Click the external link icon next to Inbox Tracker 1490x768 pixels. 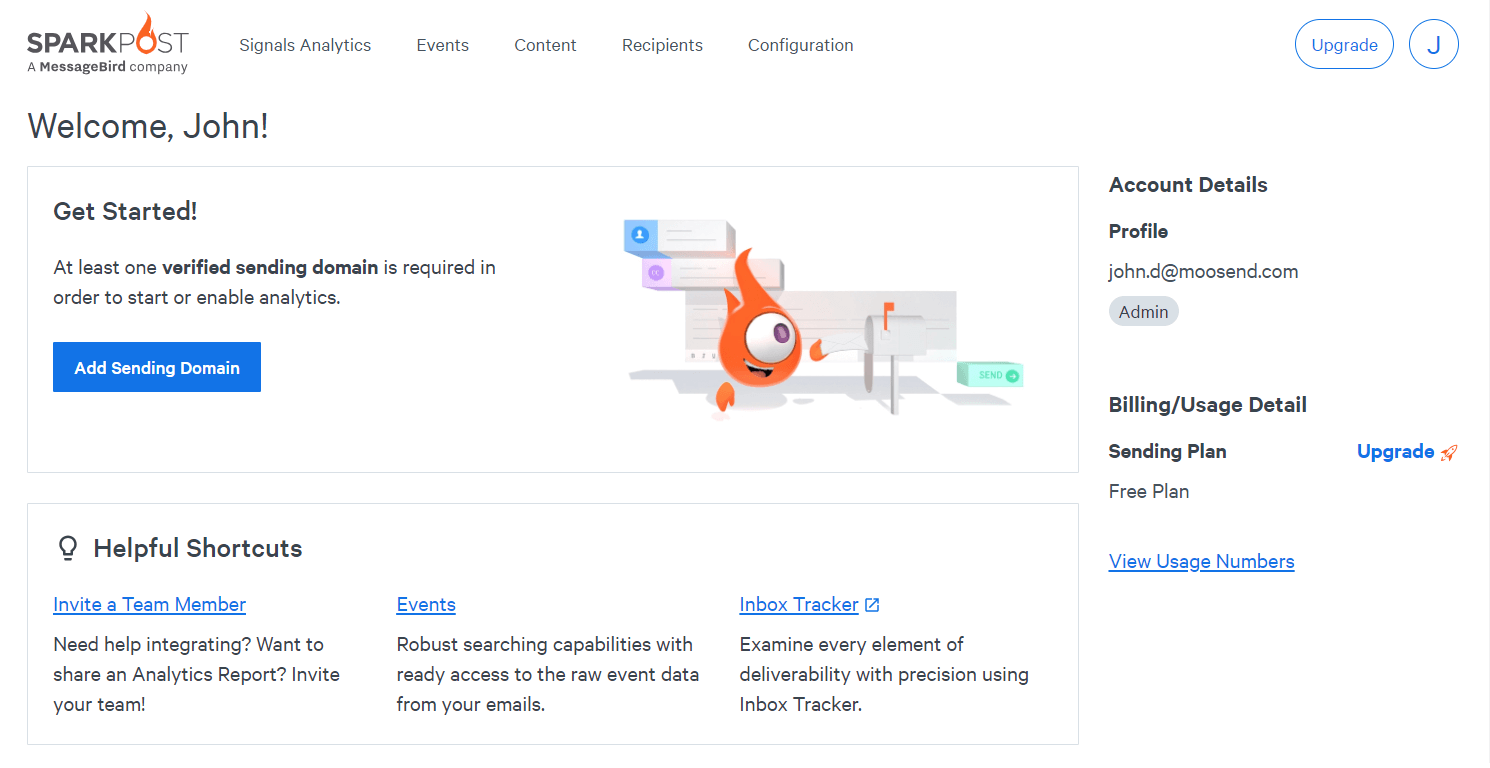pyautogui.click(x=872, y=604)
